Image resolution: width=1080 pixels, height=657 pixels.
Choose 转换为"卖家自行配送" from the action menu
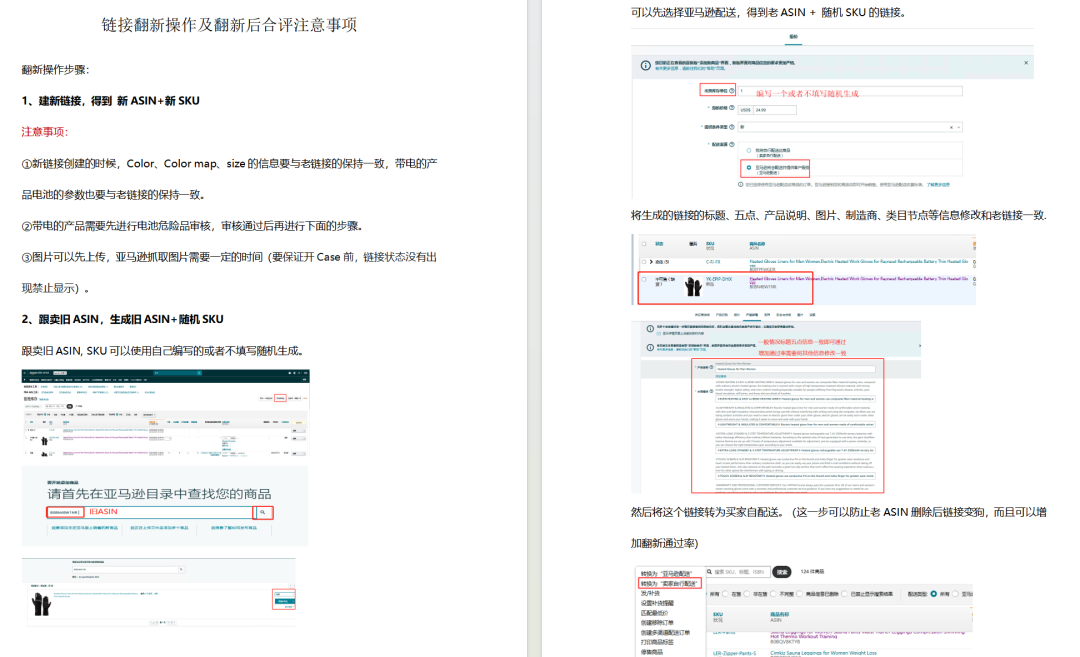(669, 583)
